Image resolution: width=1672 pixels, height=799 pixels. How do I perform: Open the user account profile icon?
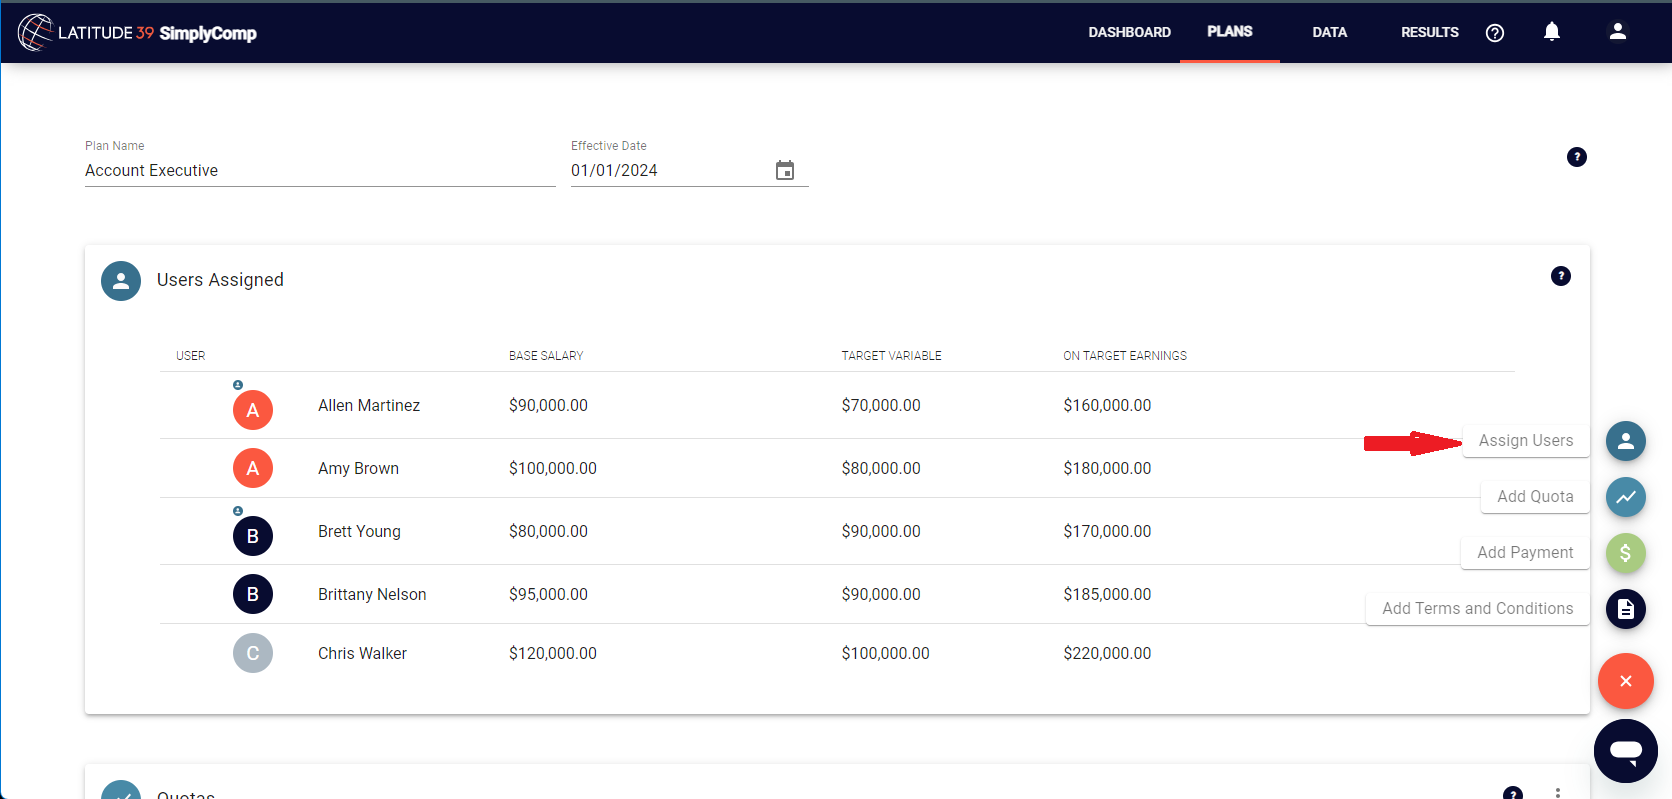click(x=1617, y=32)
